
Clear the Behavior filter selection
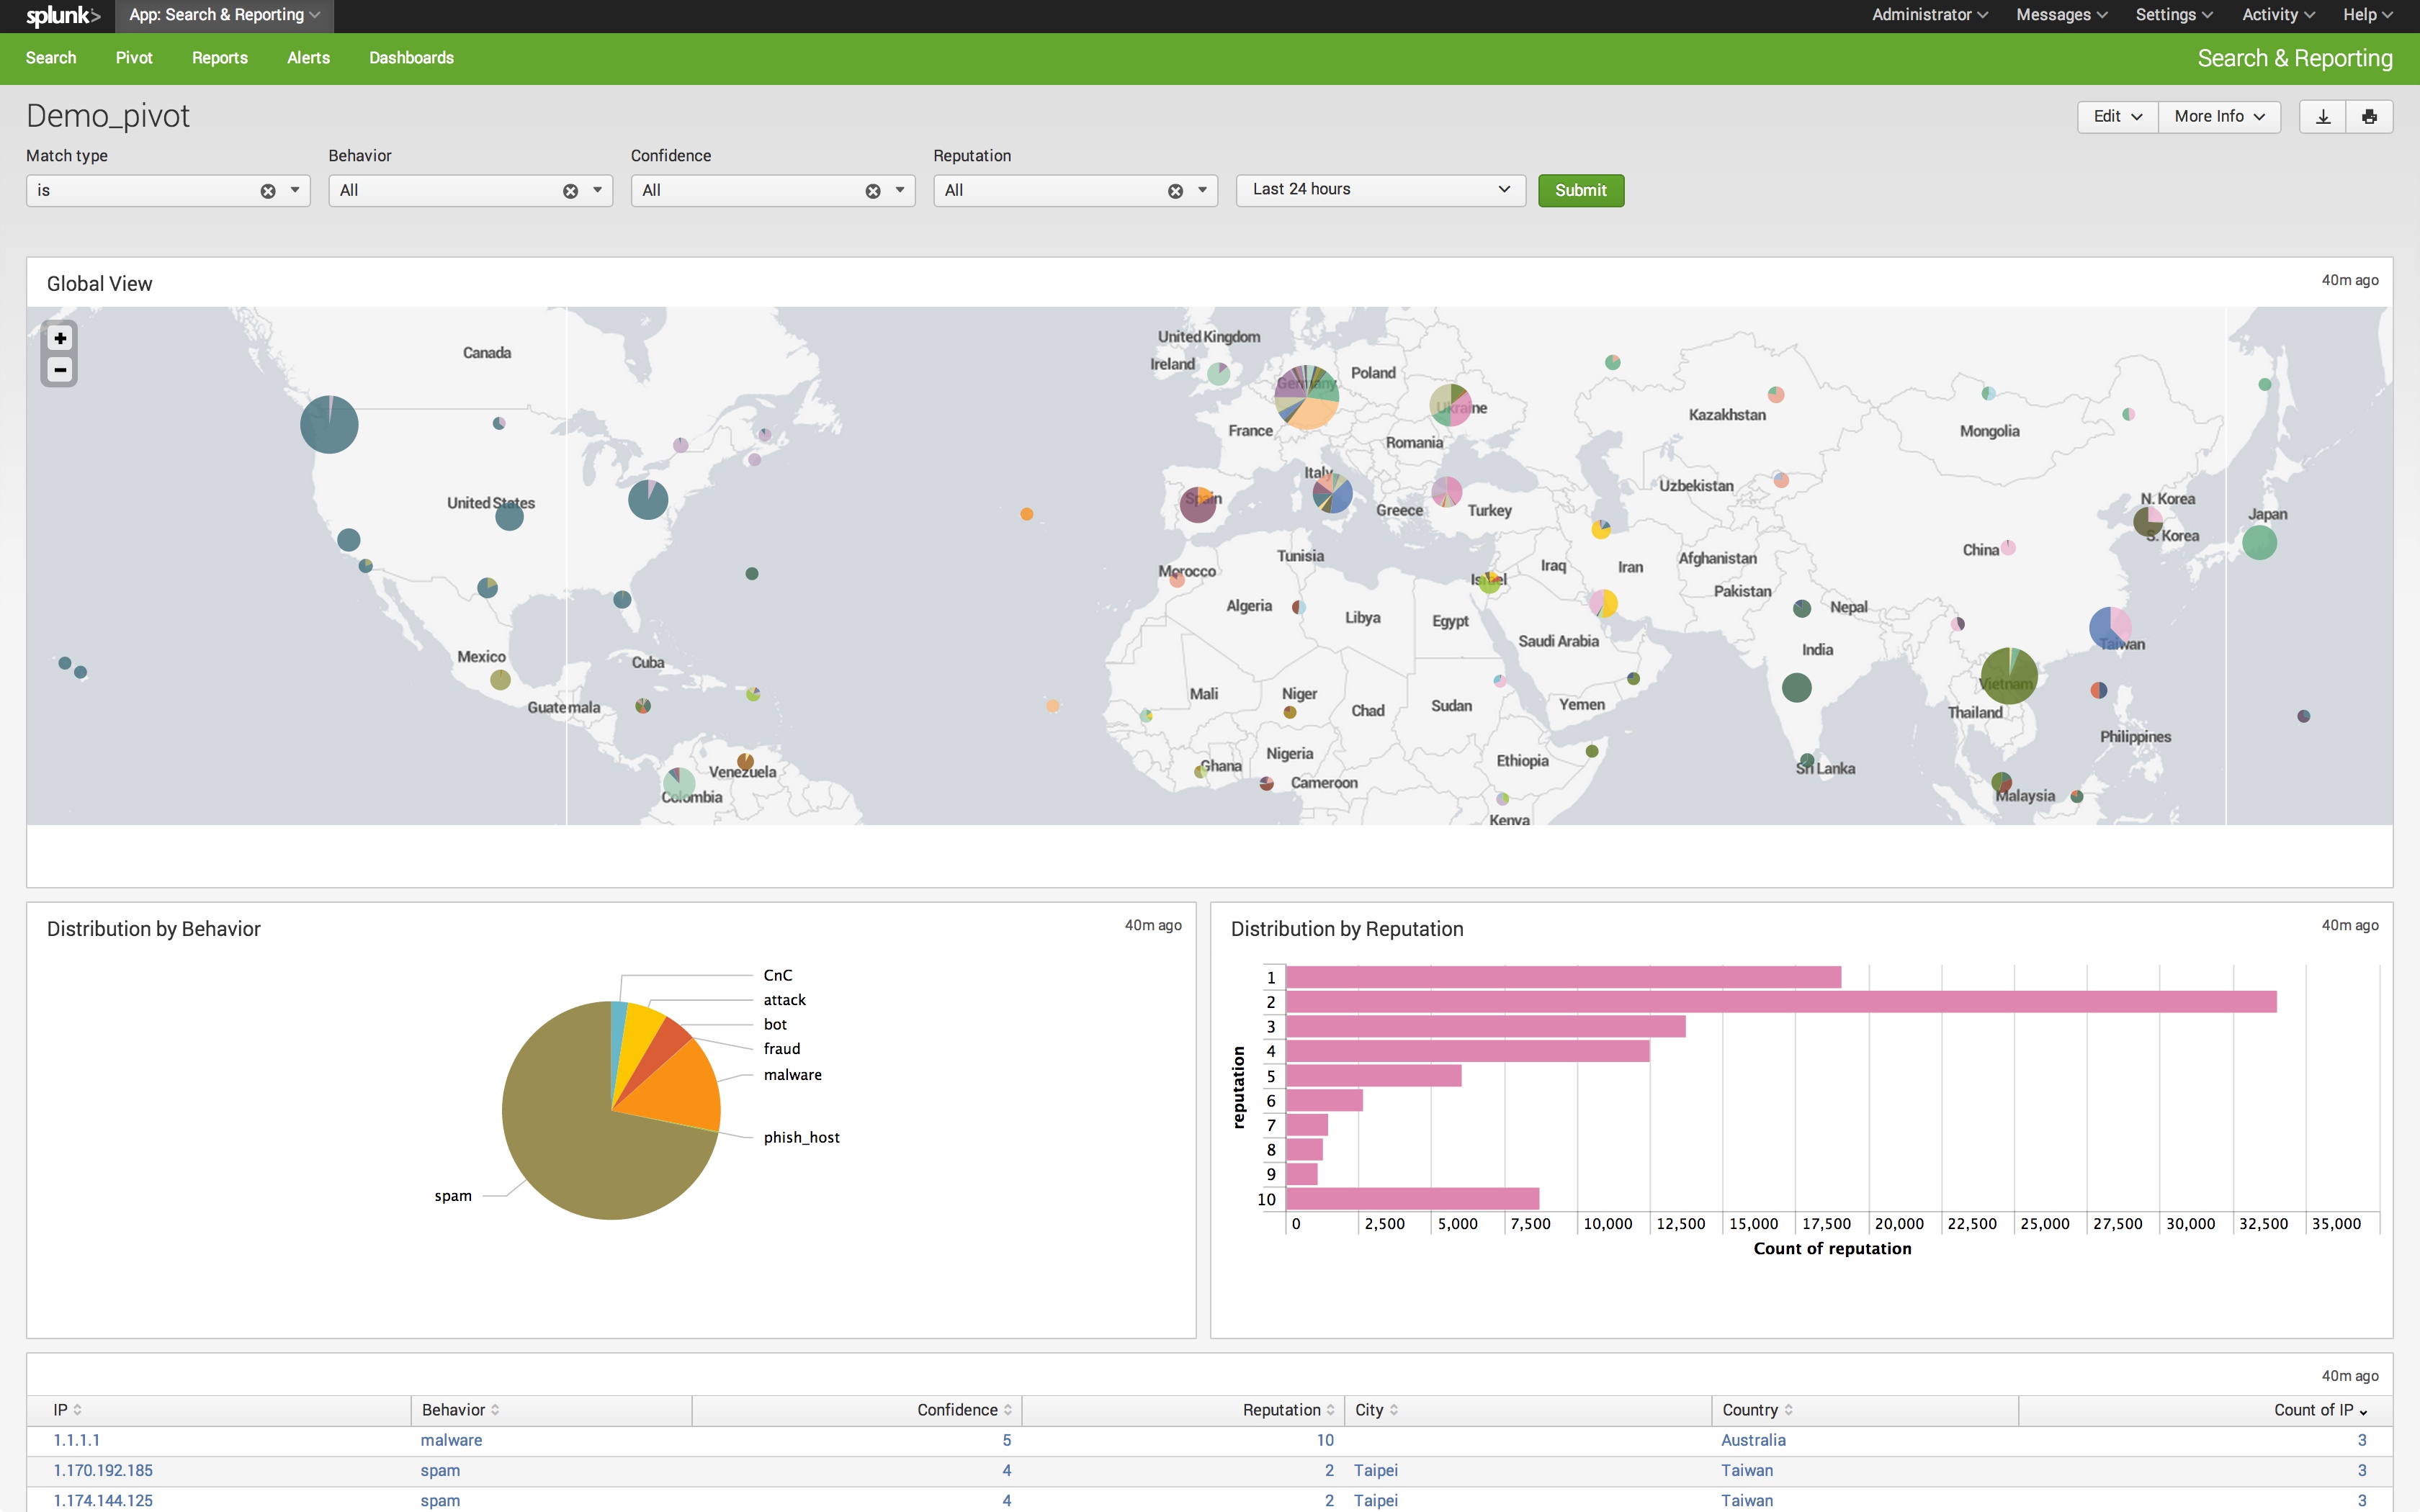[570, 191]
